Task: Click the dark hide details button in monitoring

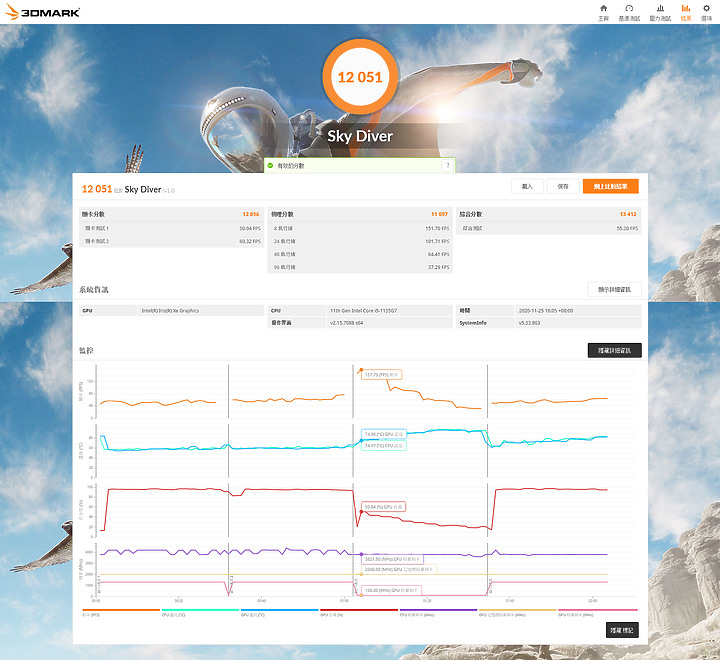Action: [x=614, y=350]
